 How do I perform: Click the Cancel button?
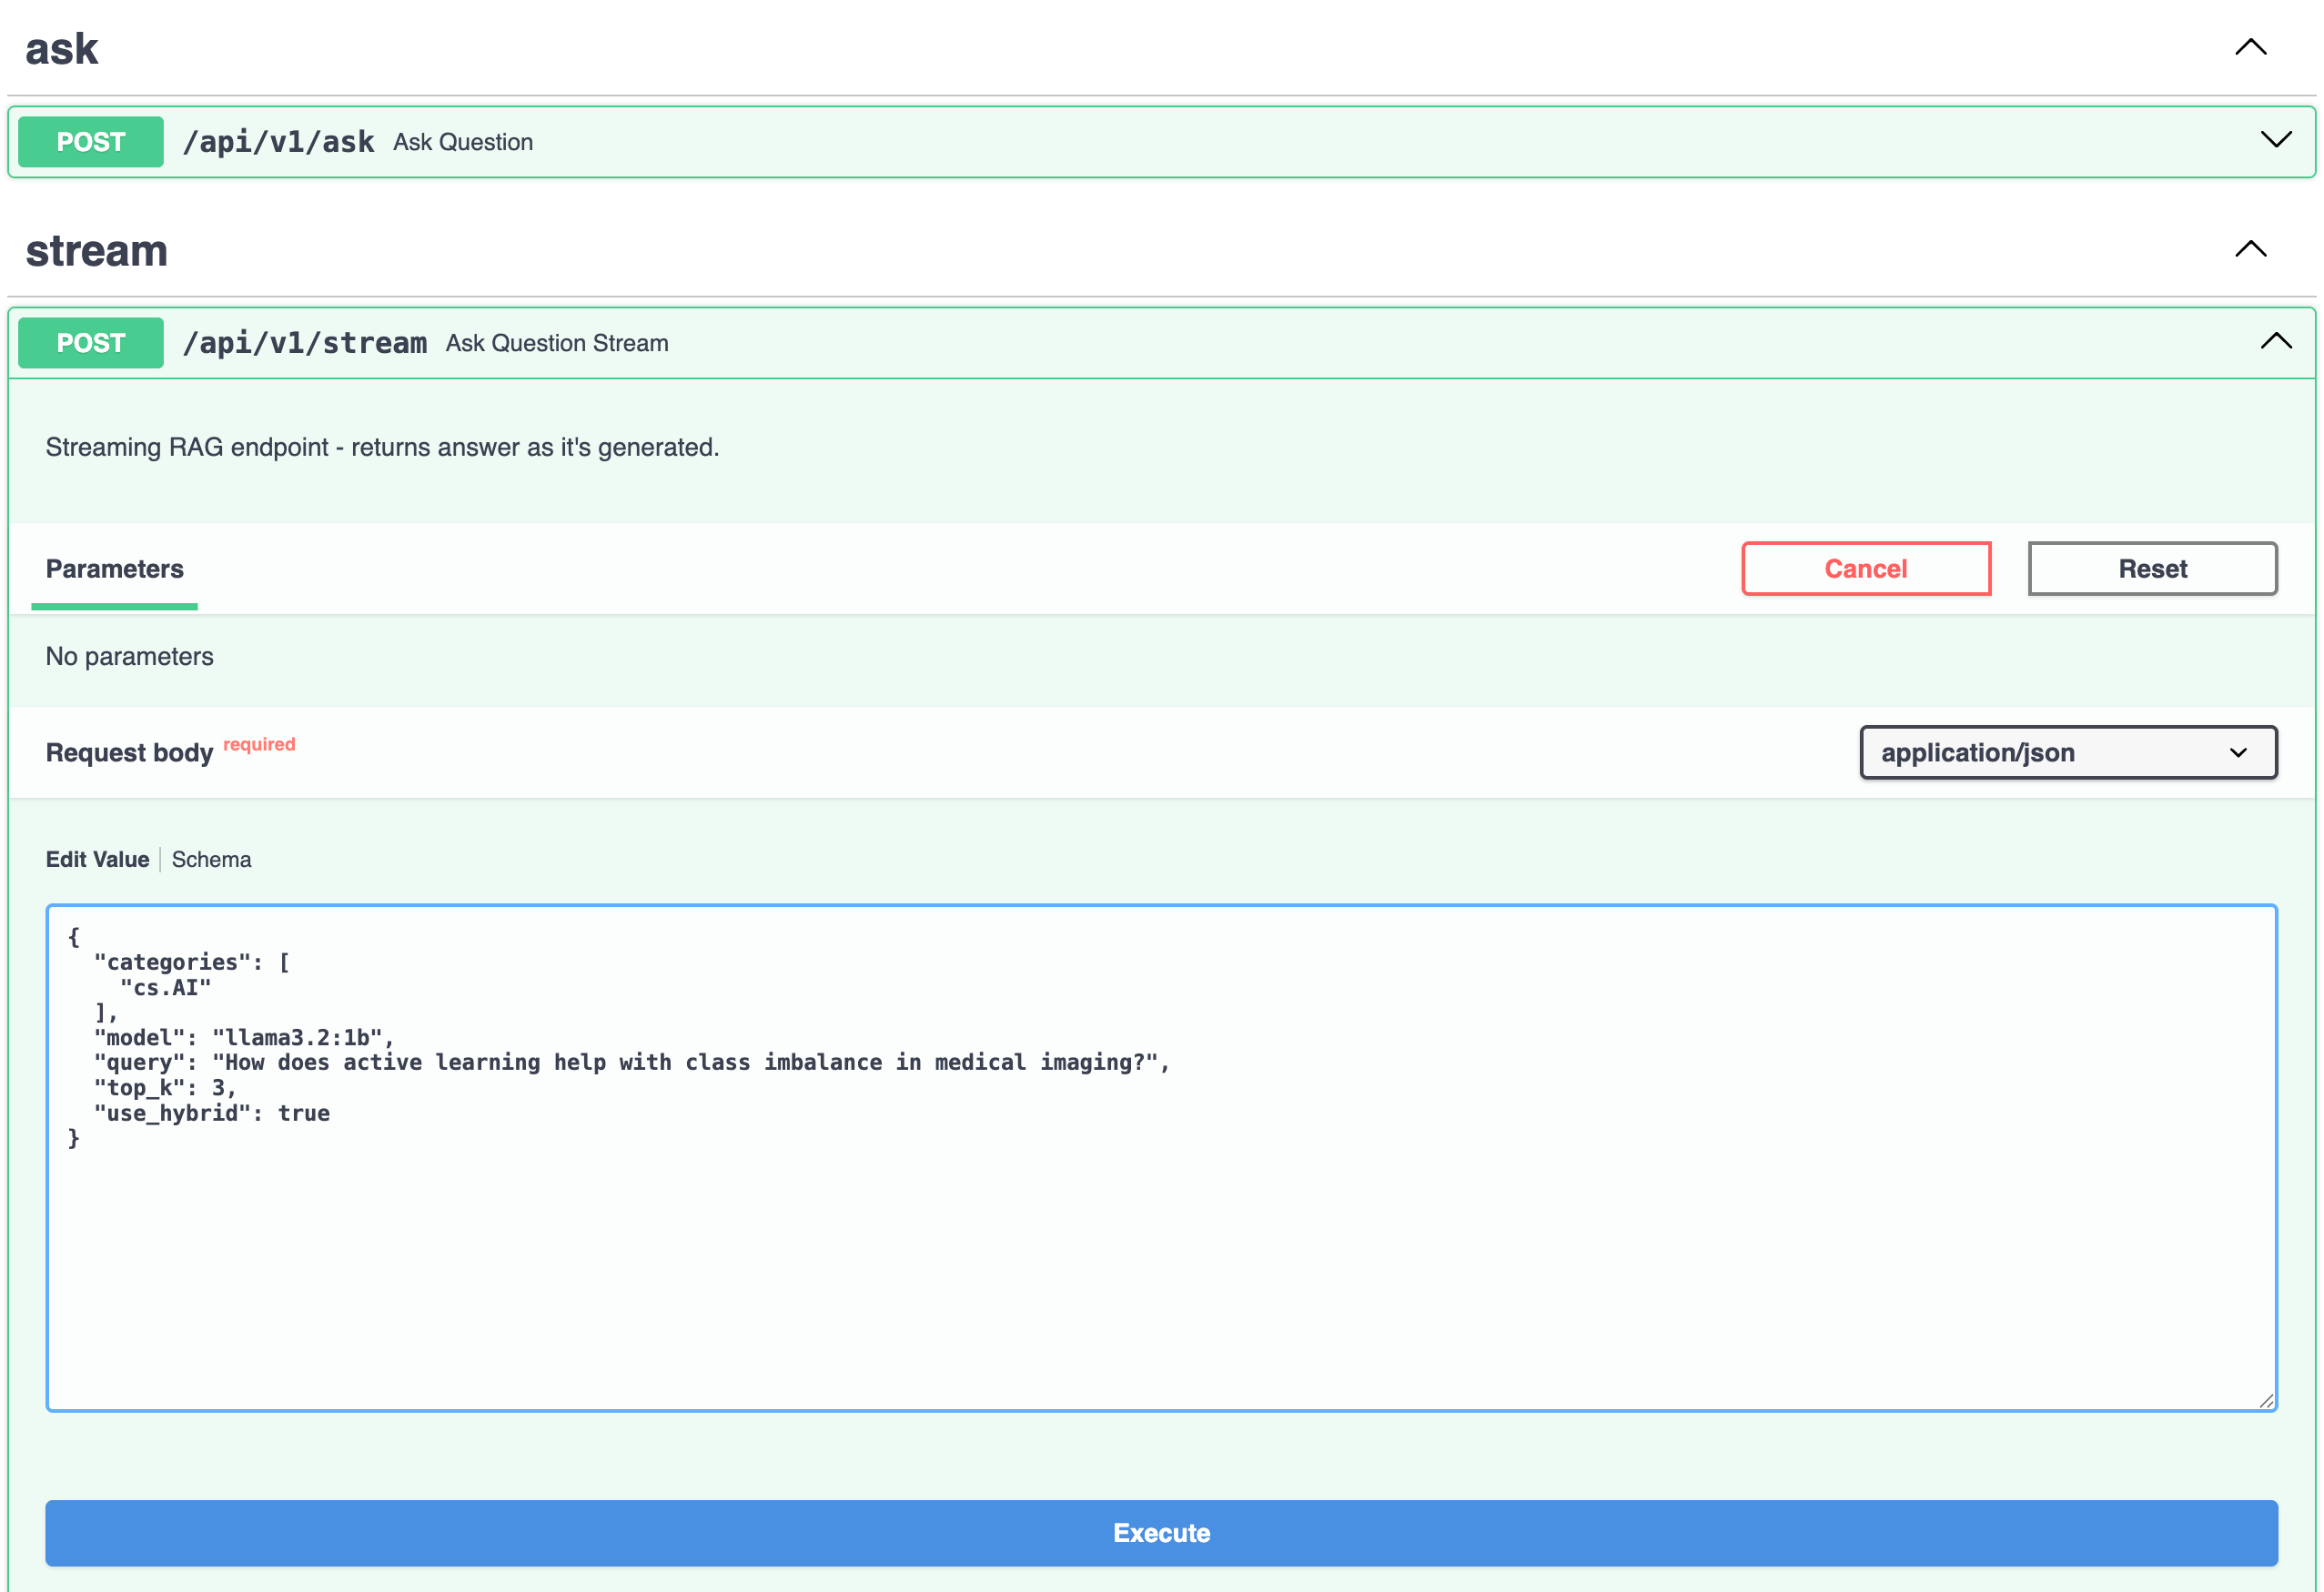[x=1865, y=568]
